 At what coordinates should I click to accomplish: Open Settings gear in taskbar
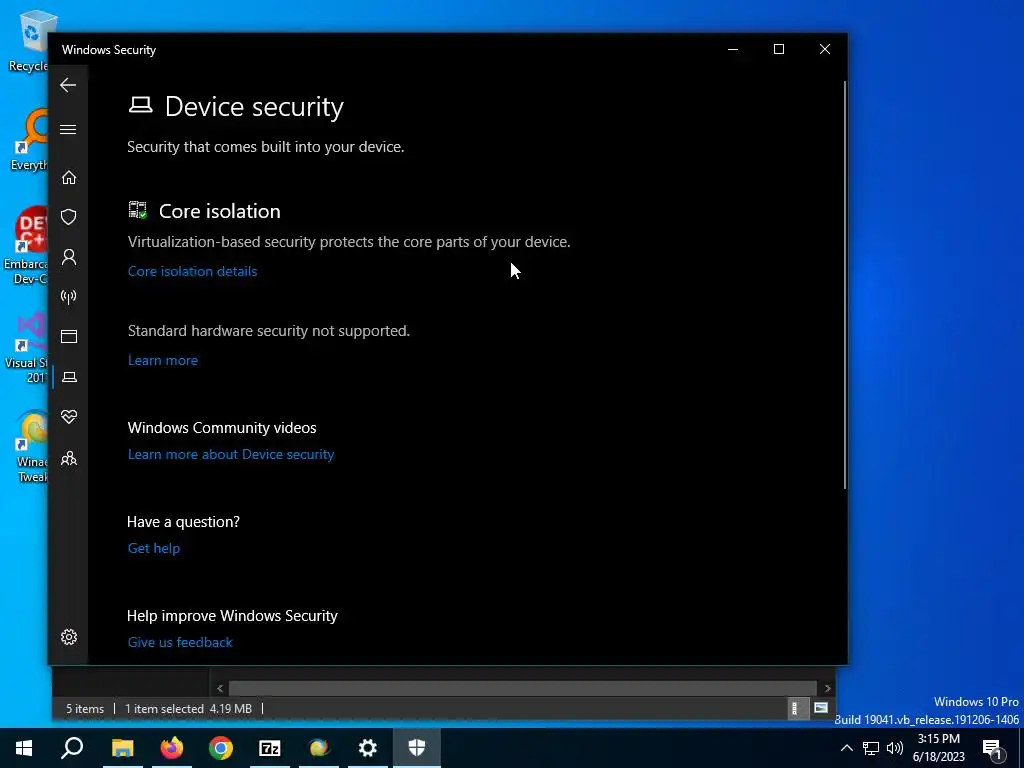[368, 748]
